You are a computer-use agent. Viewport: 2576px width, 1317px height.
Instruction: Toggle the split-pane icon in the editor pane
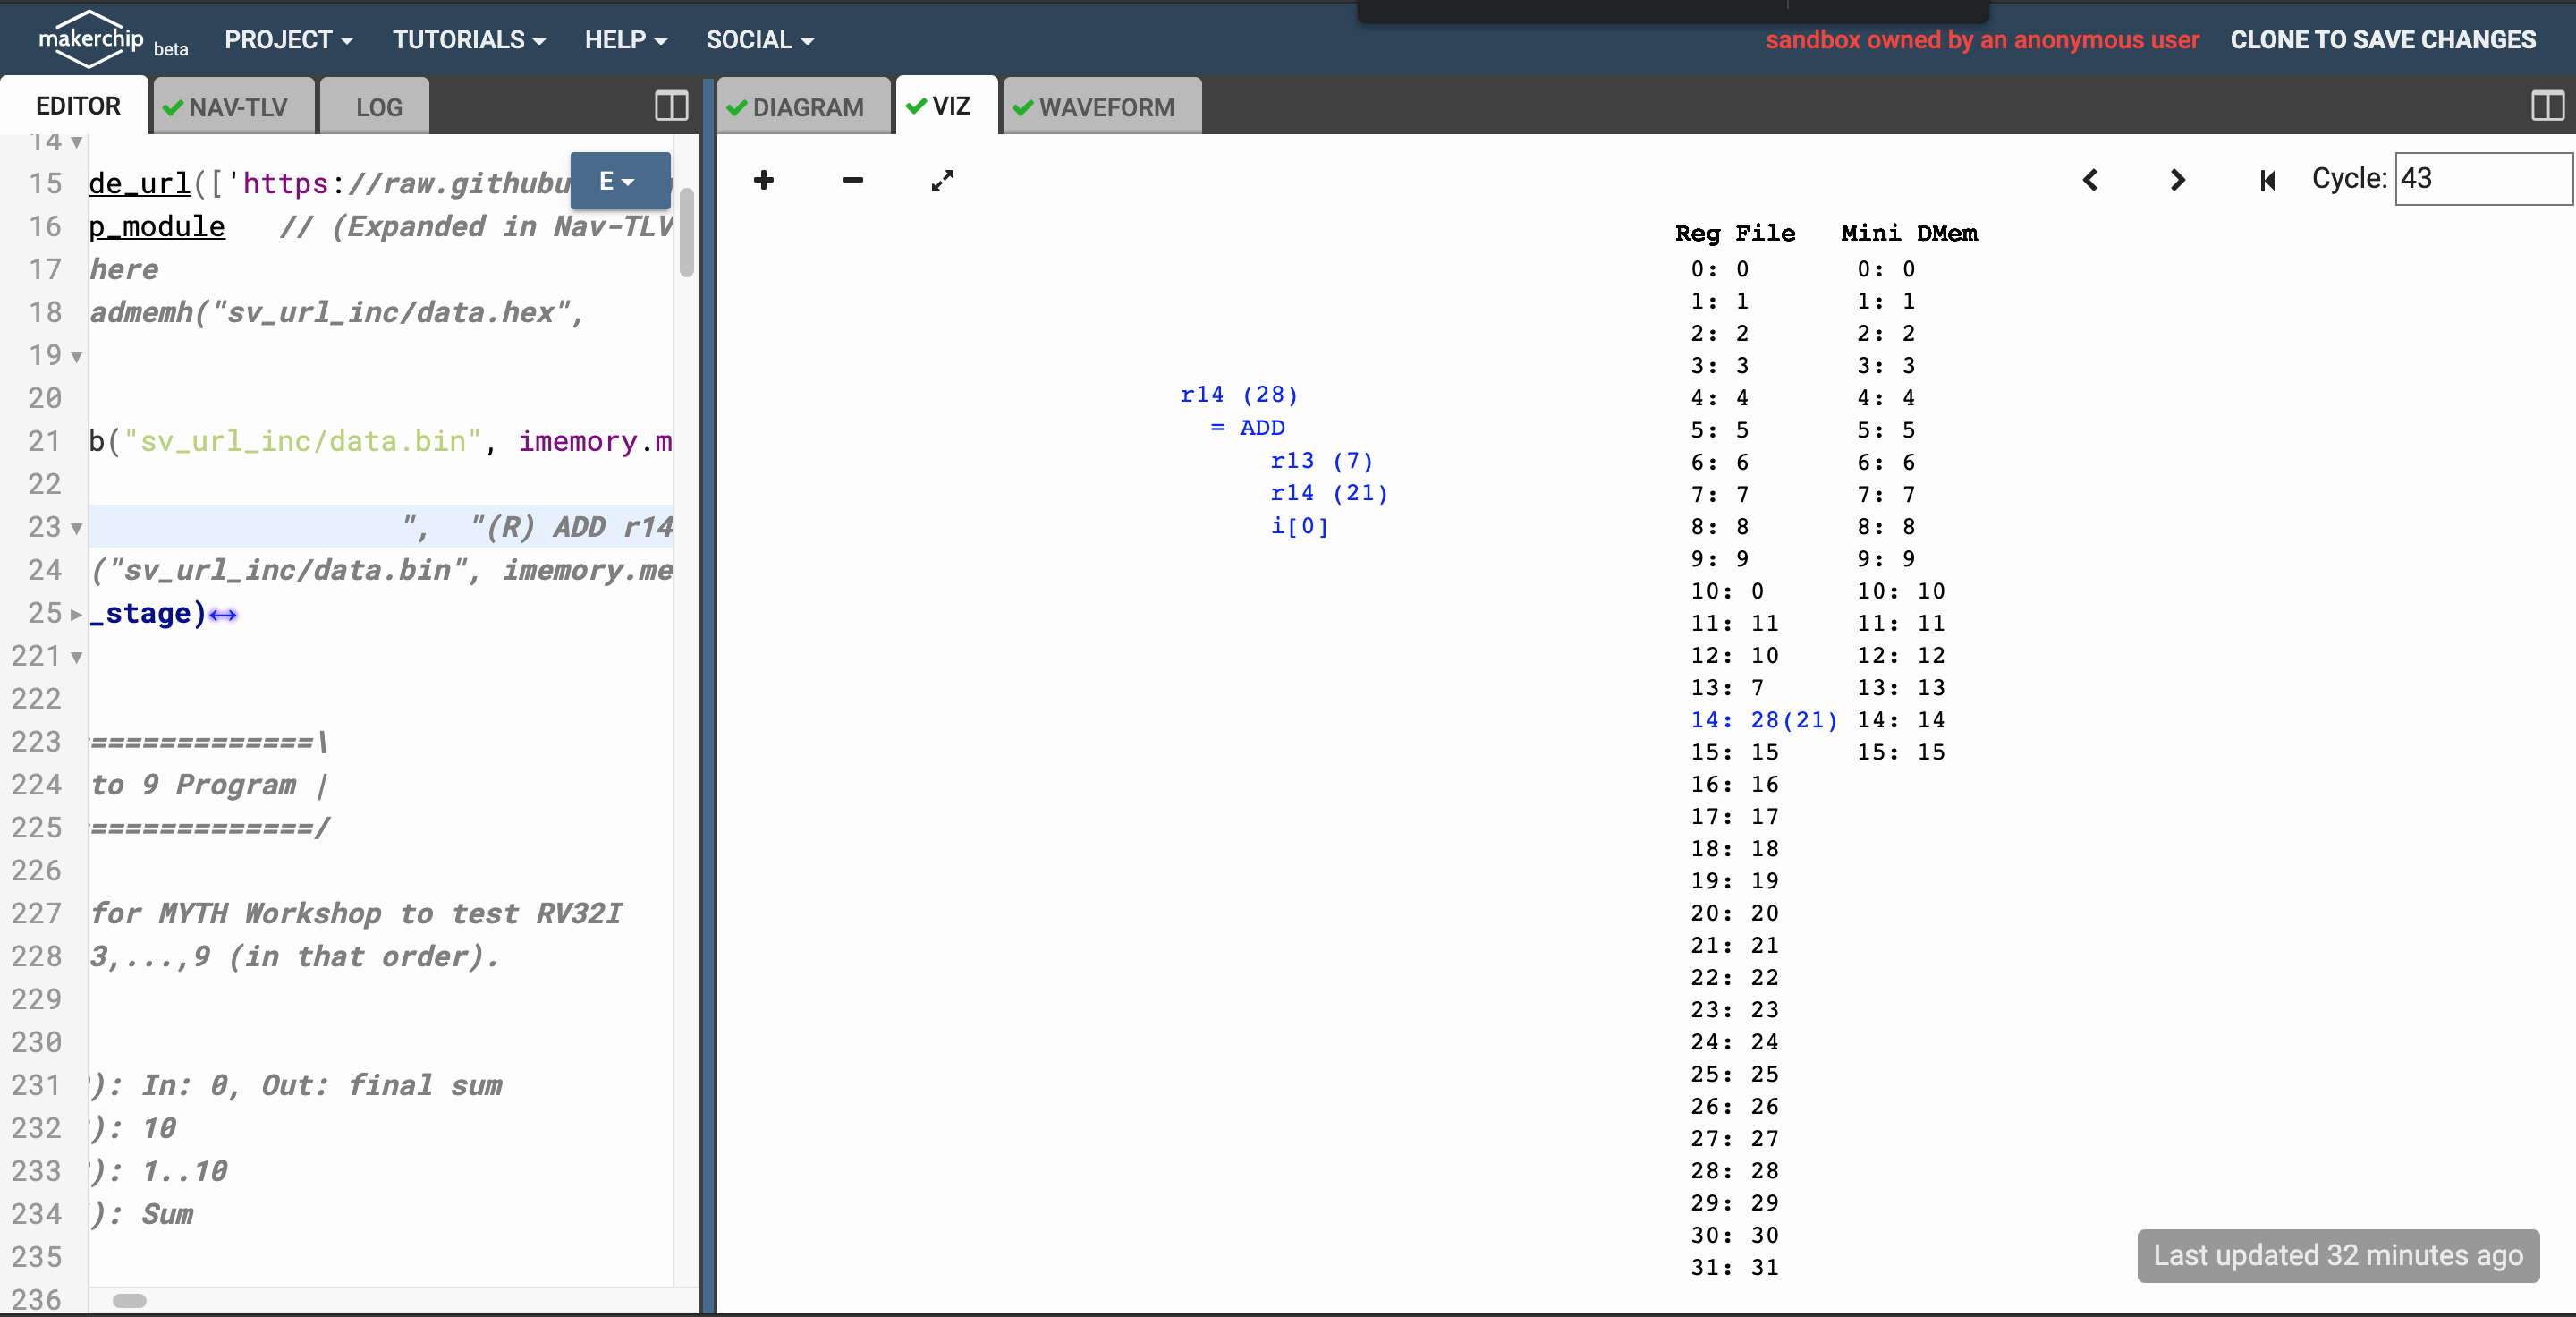tap(671, 106)
